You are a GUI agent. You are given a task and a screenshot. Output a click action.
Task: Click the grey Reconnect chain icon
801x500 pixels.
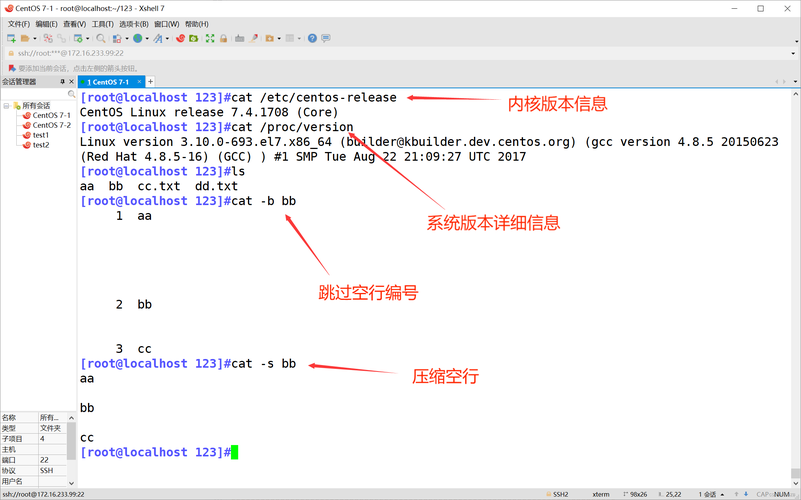click(61, 38)
